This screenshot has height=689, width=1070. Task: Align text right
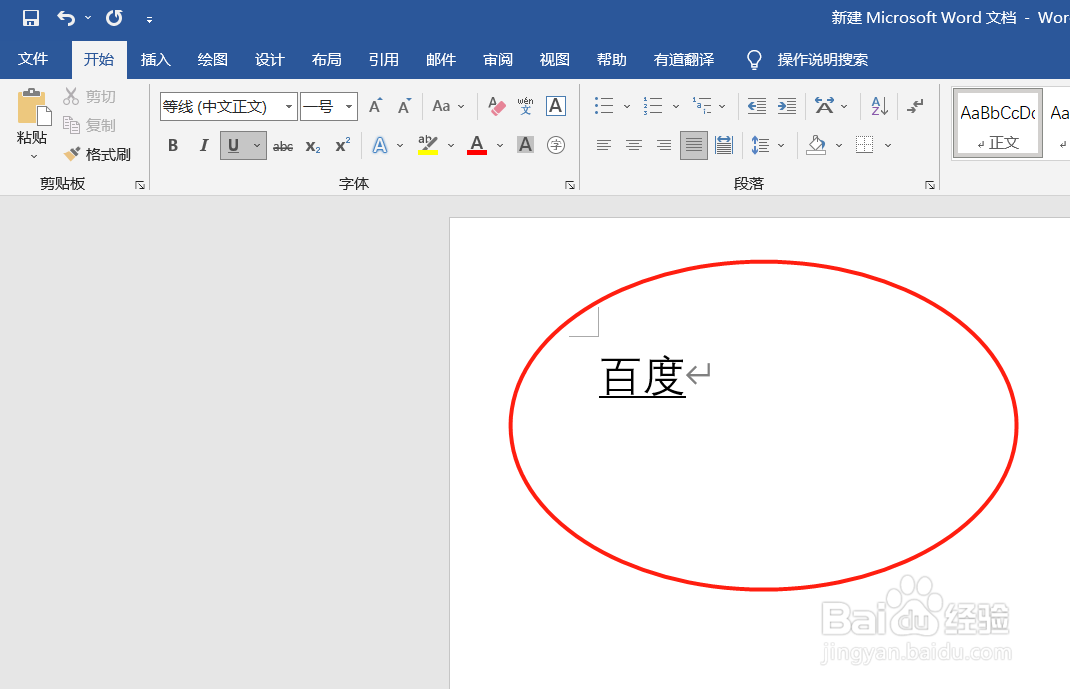pos(664,145)
